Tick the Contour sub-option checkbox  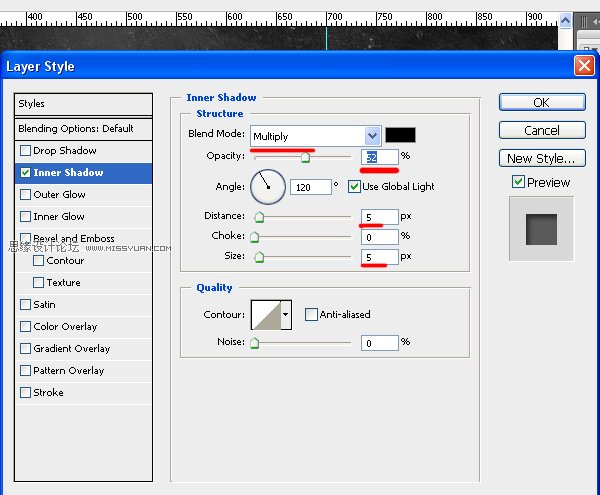coord(38,261)
